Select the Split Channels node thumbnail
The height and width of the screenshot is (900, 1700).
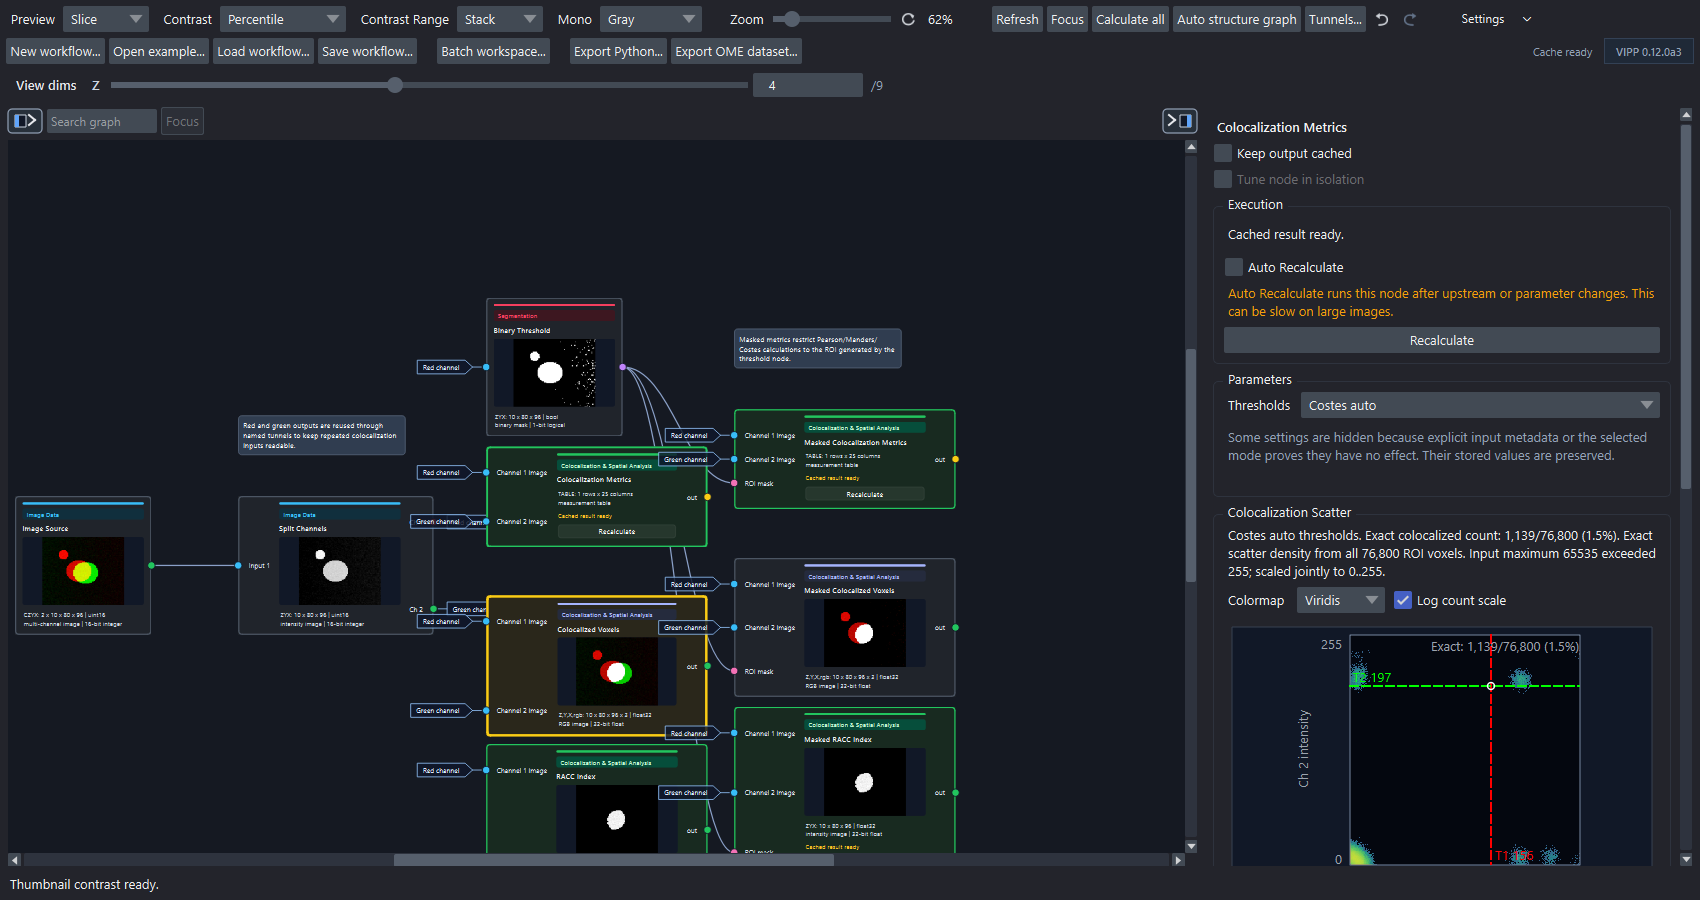click(339, 571)
